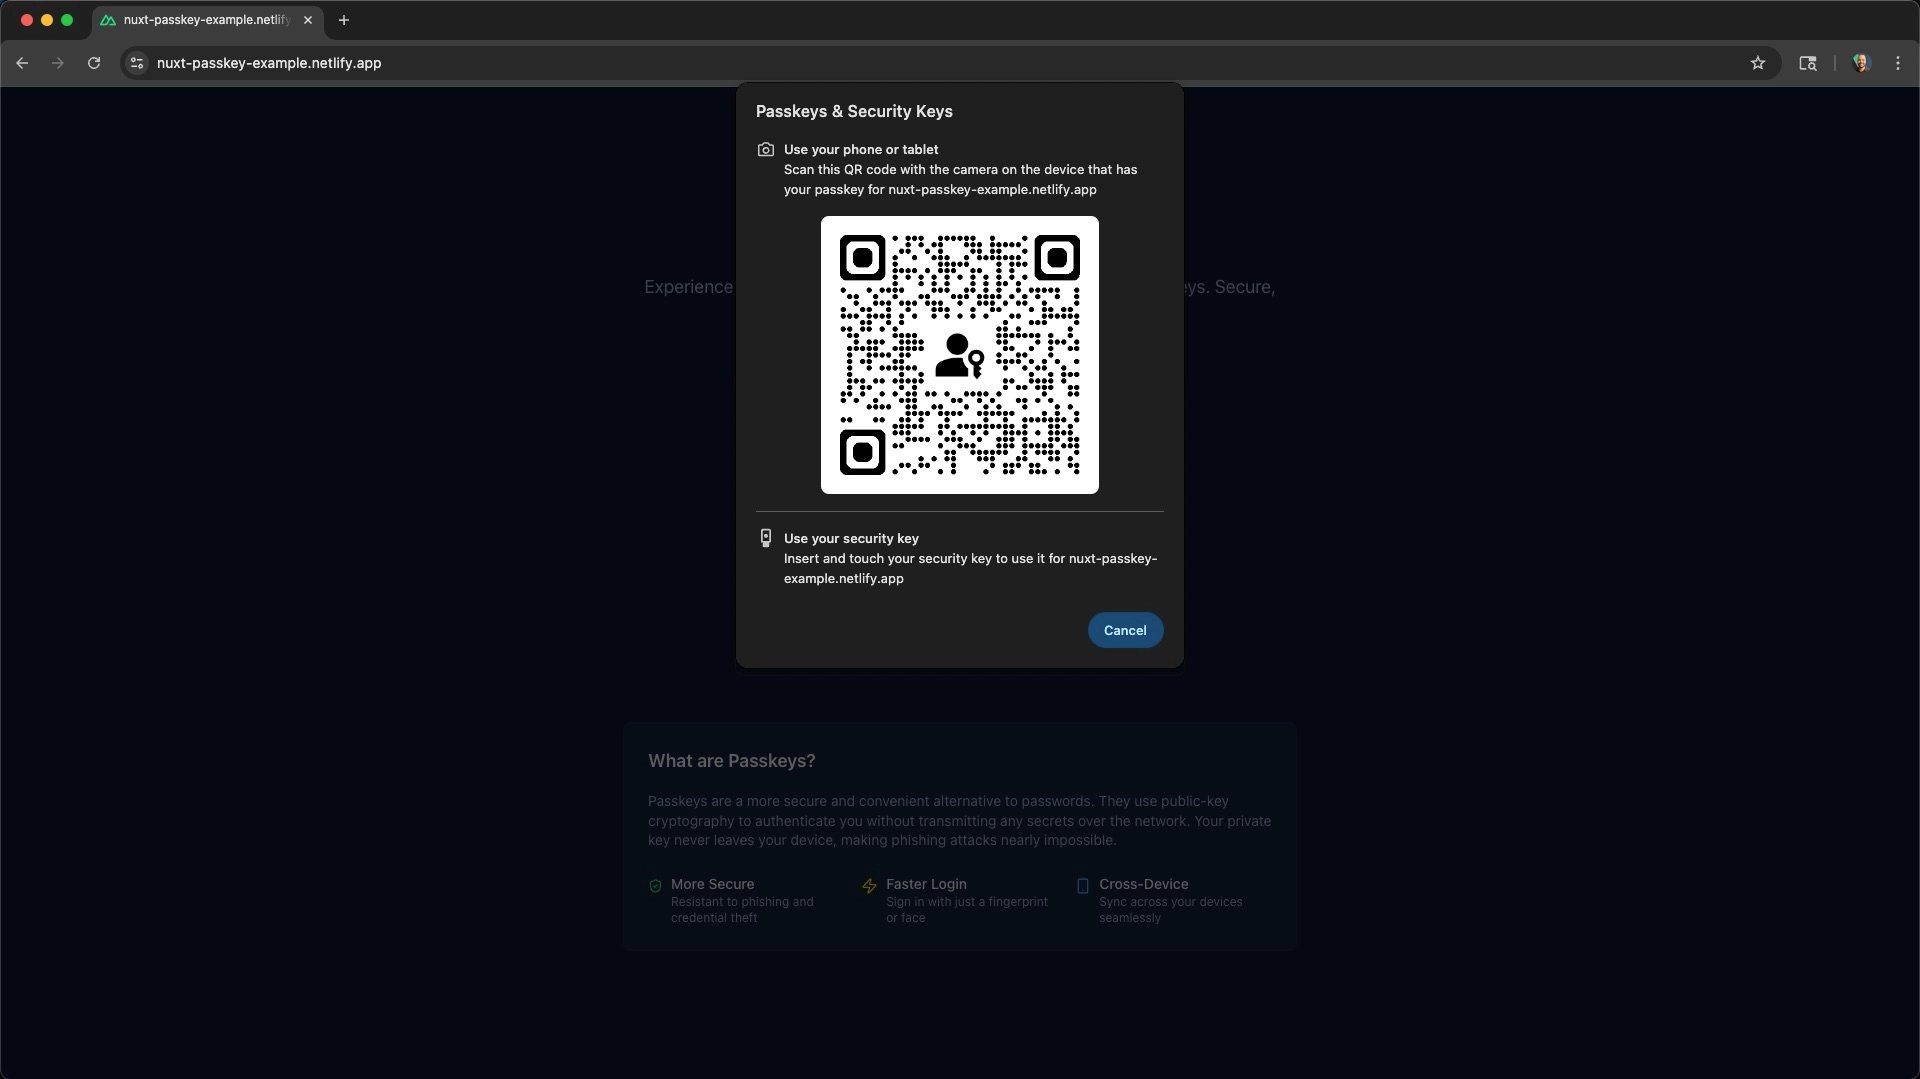Screen dimensions: 1920x1079
Task: Click the passkey QR code image
Action: 959,355
